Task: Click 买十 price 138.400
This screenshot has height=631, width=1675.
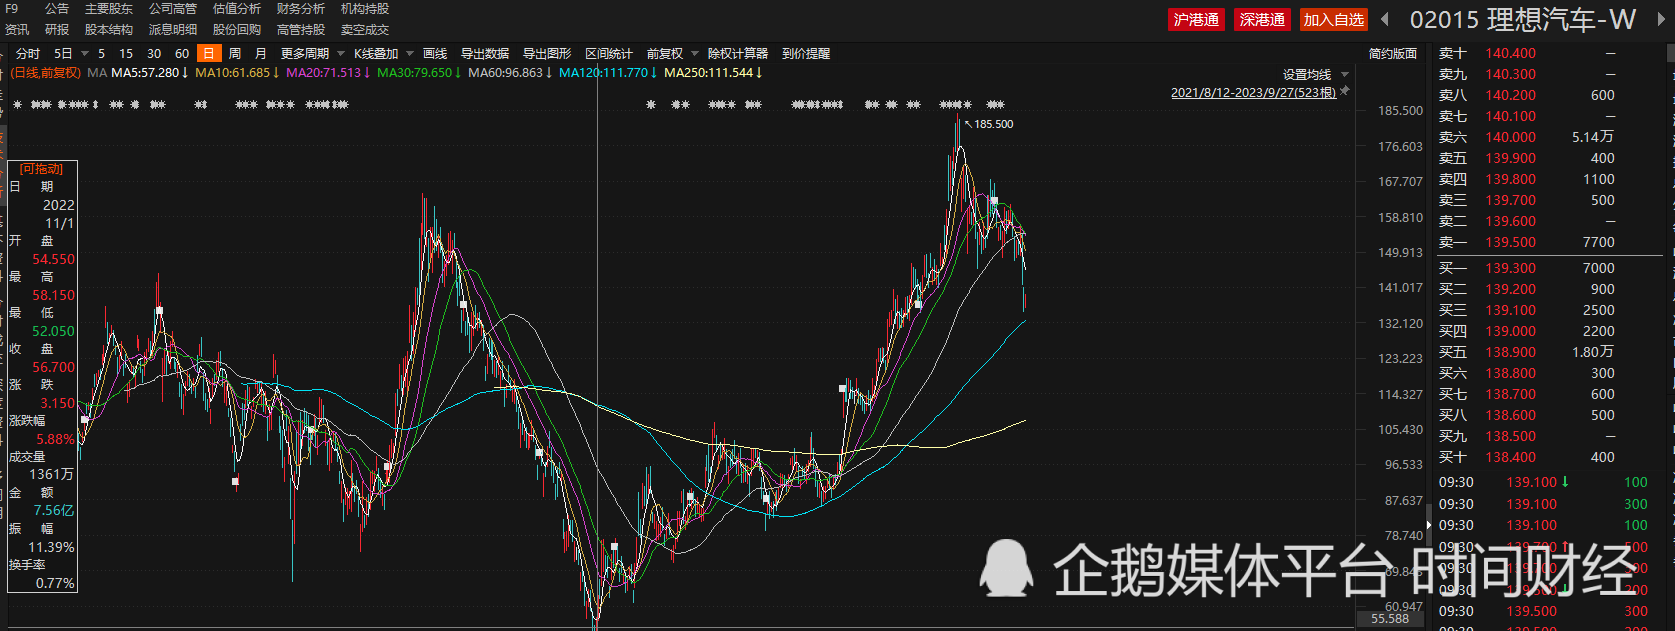Action: click(1510, 457)
